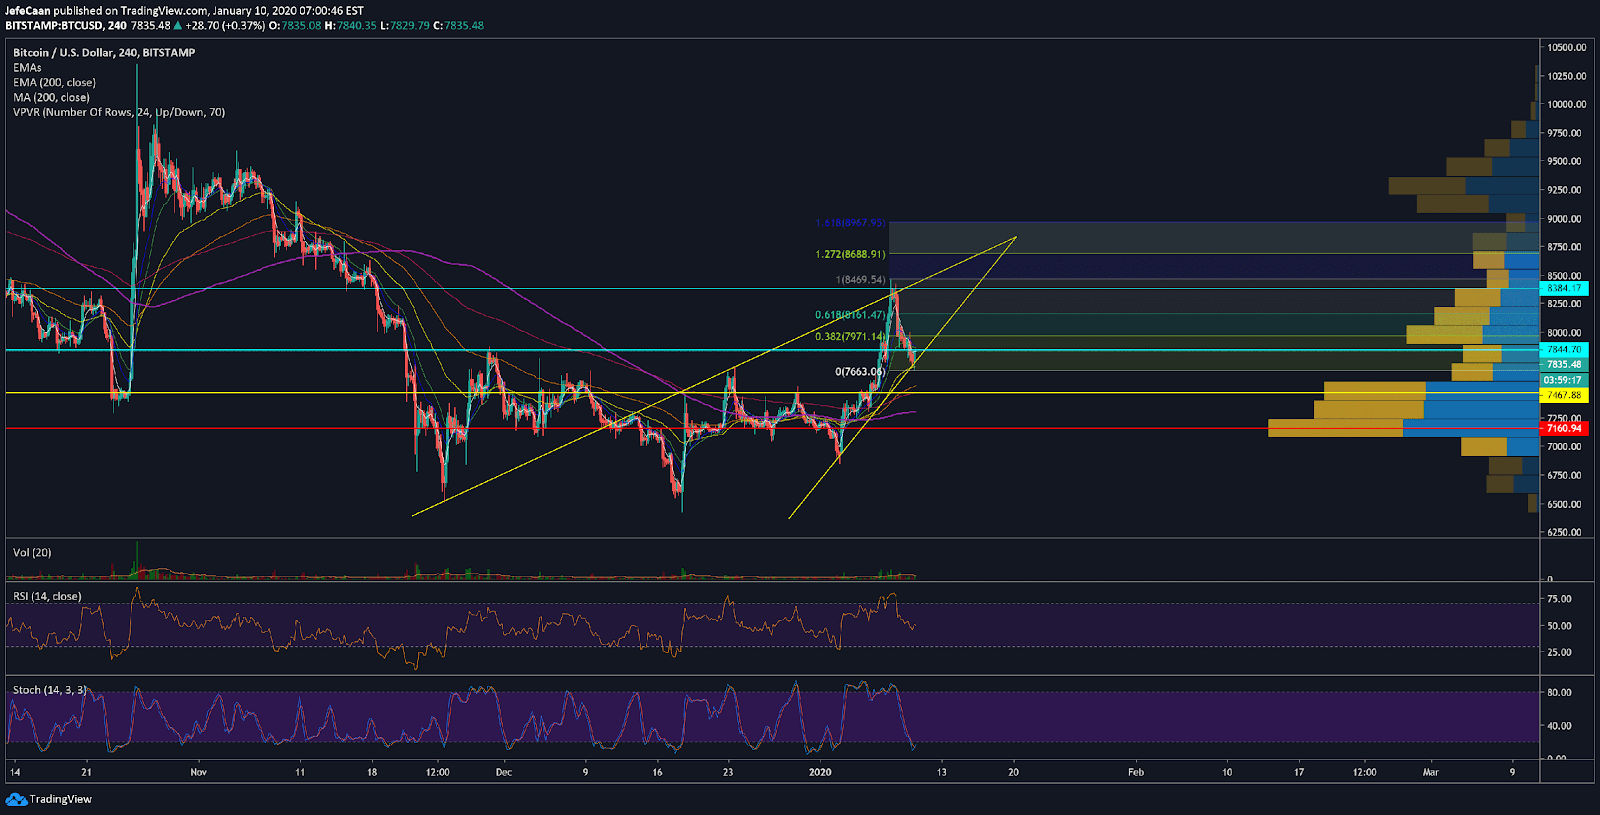Click the 20 date on time axis
The image size is (1600, 815).
(x=1013, y=772)
